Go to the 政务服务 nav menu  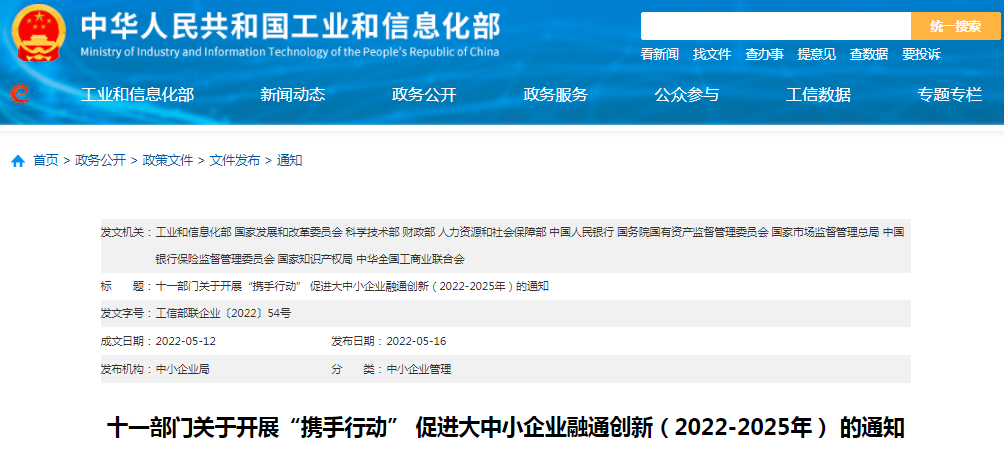pos(555,95)
